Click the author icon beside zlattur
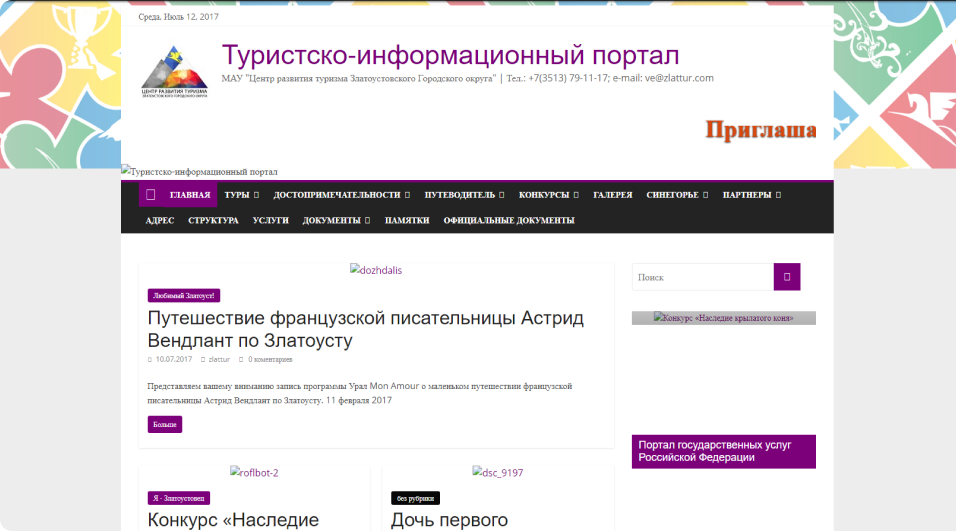This screenshot has height=531, width=956. [203, 359]
